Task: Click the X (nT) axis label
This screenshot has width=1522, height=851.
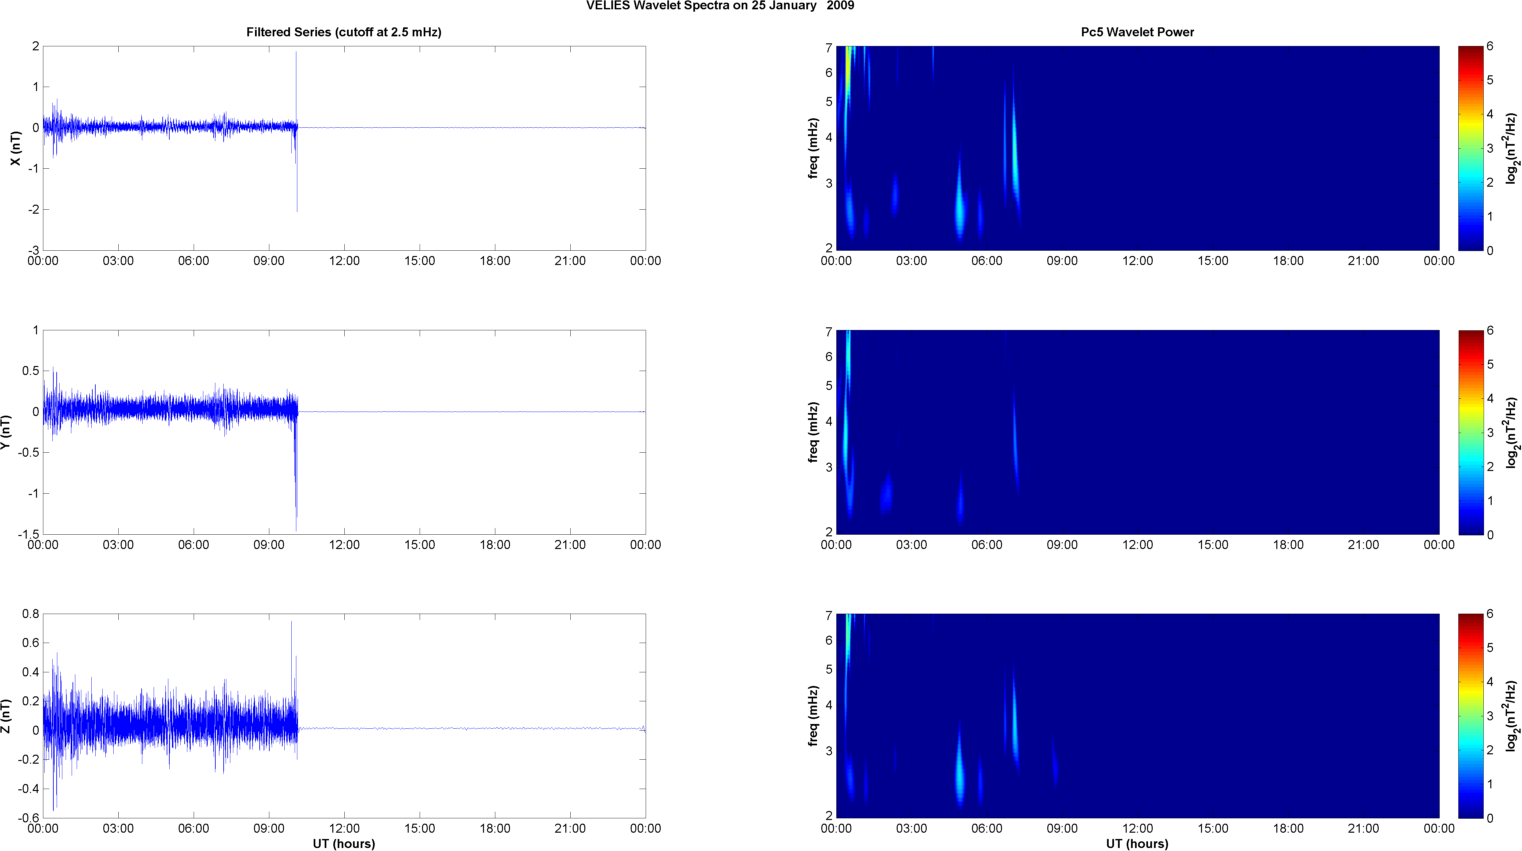Action: (15, 148)
